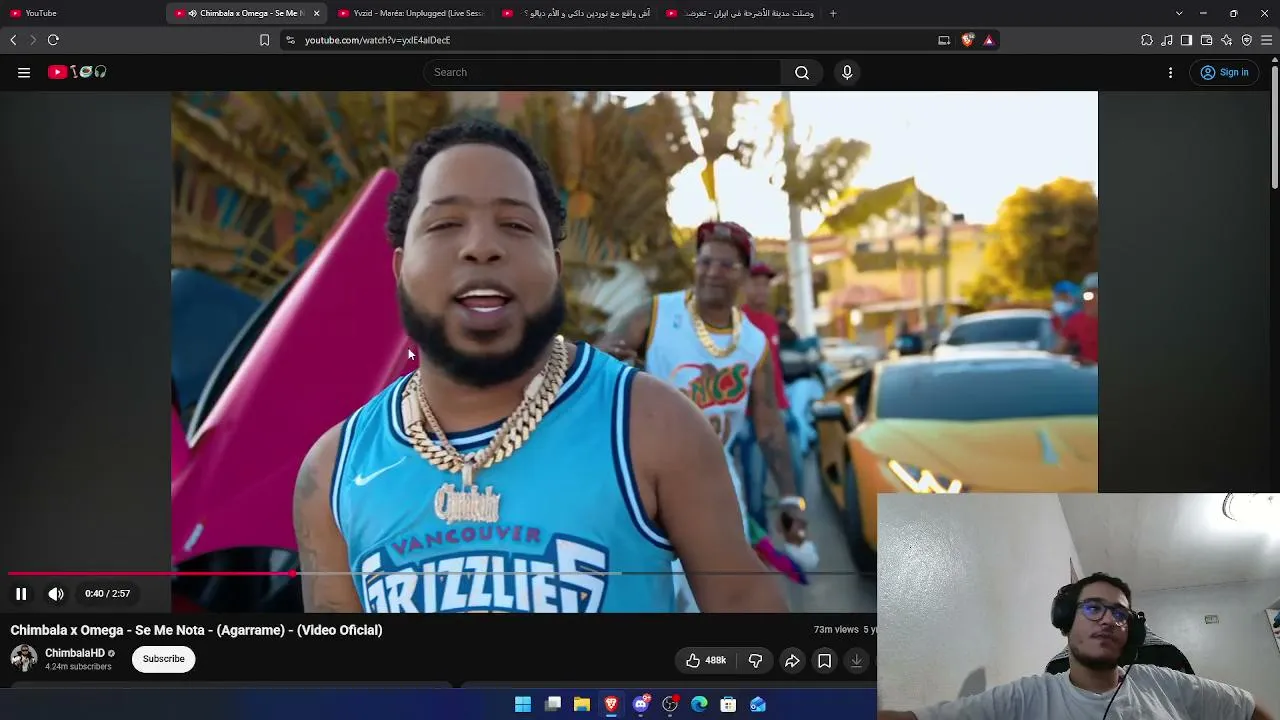
Task: Open the Brave browser taskbar icon
Action: [x=611, y=705]
